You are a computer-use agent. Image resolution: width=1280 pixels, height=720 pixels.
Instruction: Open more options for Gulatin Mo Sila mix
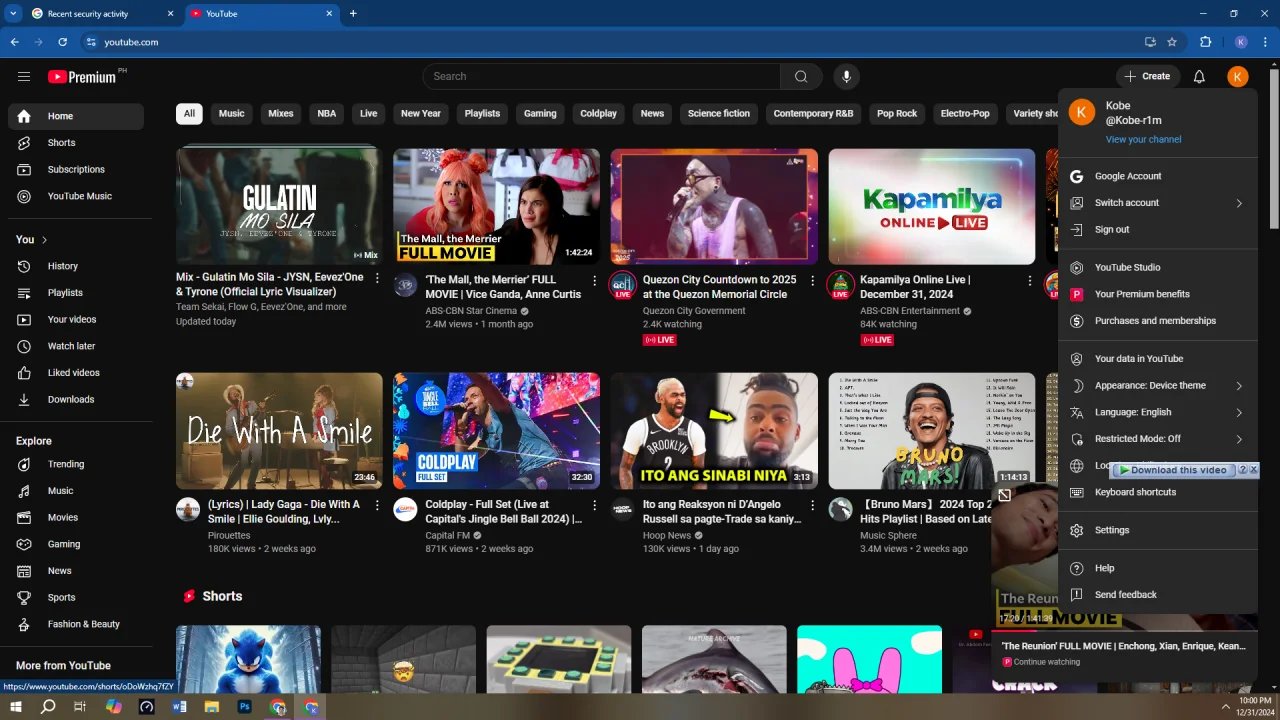click(x=377, y=279)
